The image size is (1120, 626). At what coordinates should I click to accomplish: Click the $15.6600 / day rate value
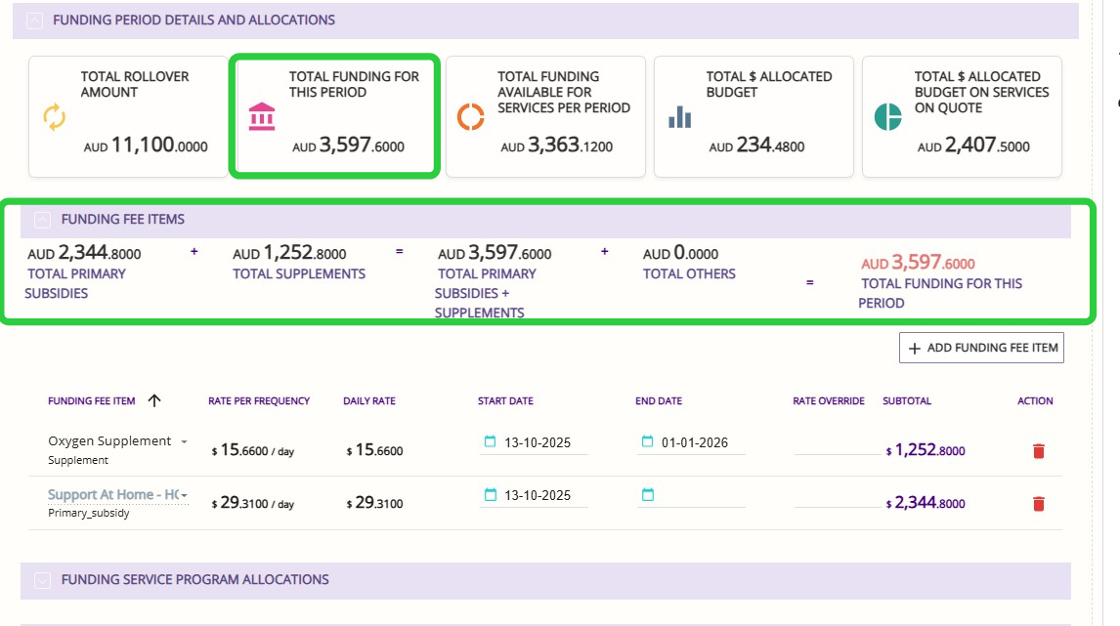click(253, 450)
